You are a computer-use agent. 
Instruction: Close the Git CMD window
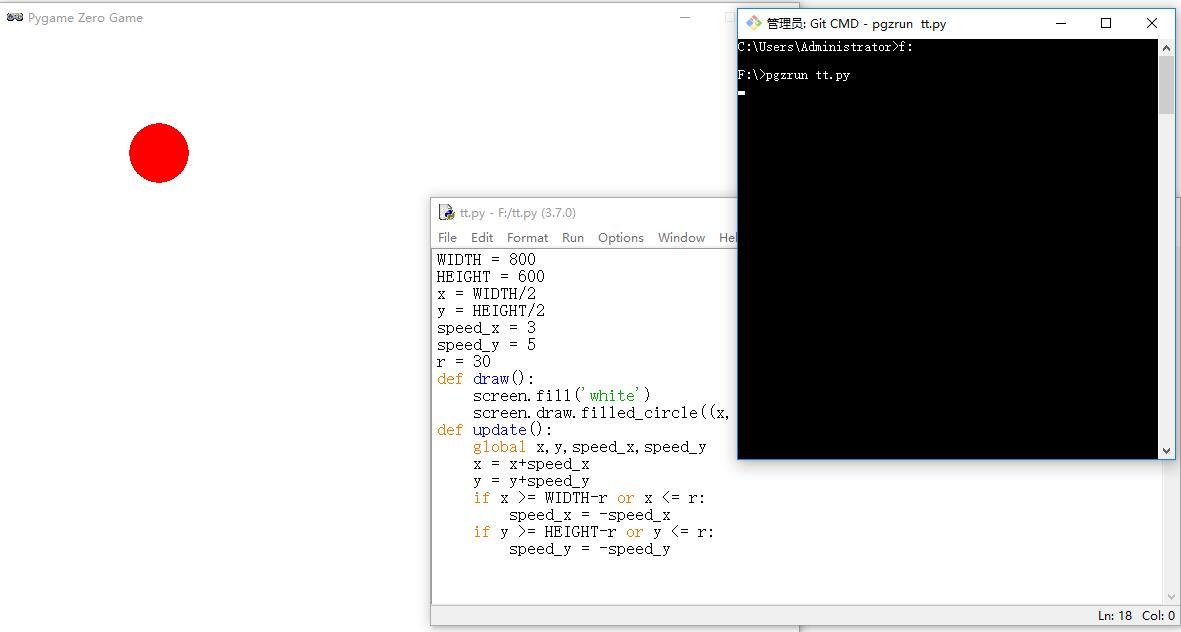click(x=1152, y=23)
